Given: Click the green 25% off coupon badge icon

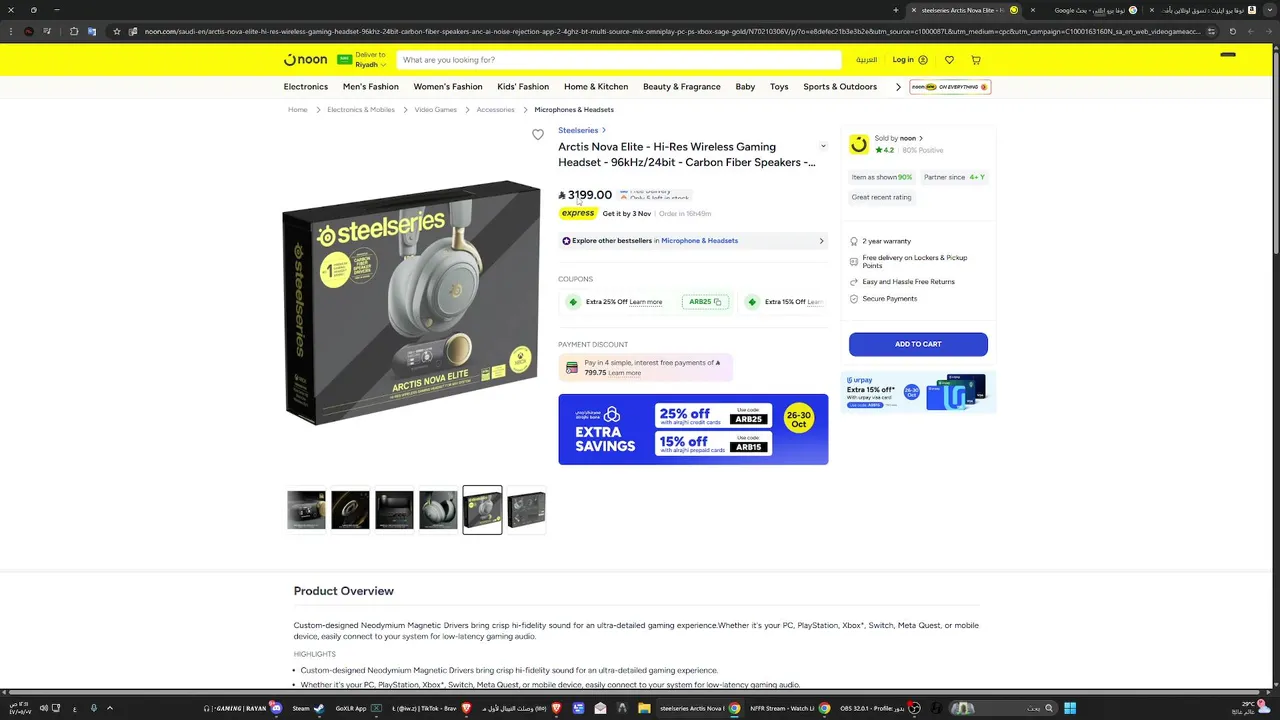Looking at the screenshot, I should point(573,302).
